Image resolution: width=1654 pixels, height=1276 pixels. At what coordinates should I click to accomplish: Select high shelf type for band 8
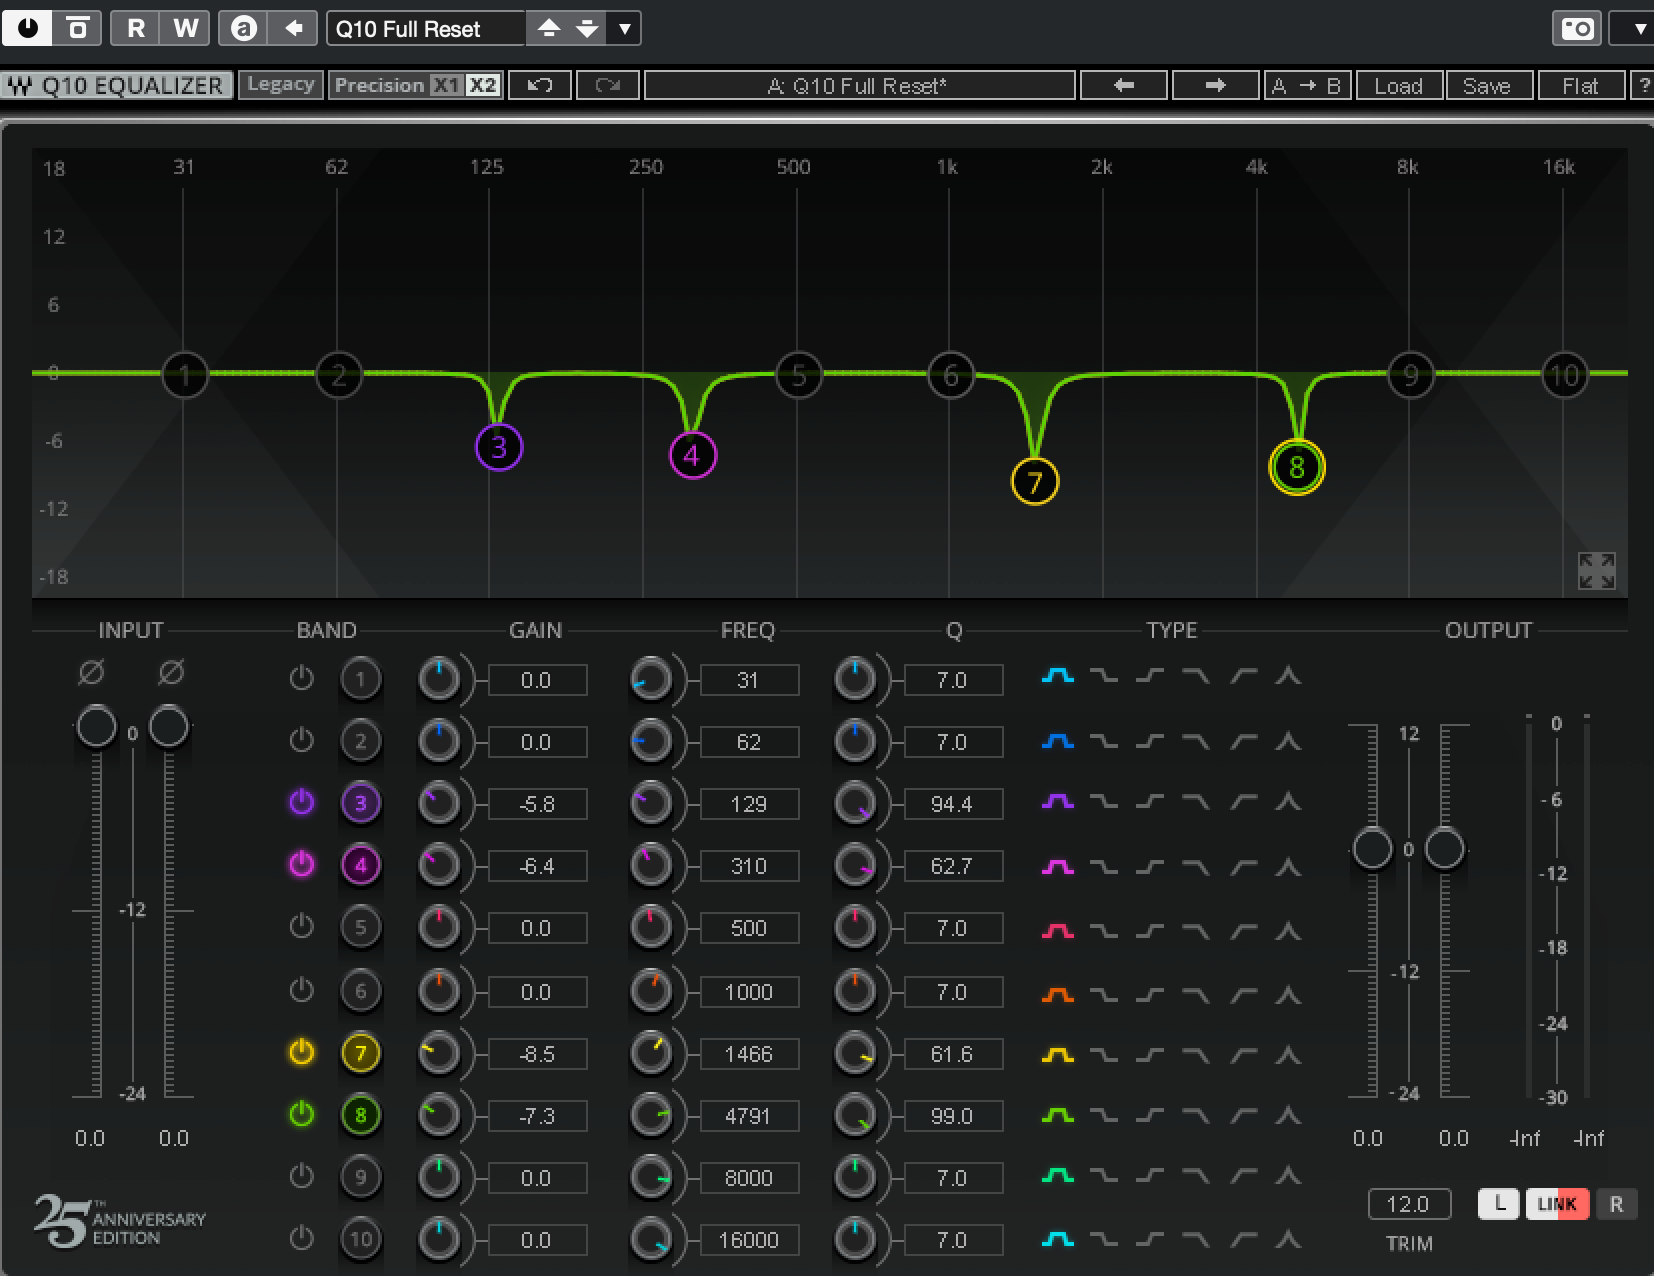[x=1150, y=1114]
